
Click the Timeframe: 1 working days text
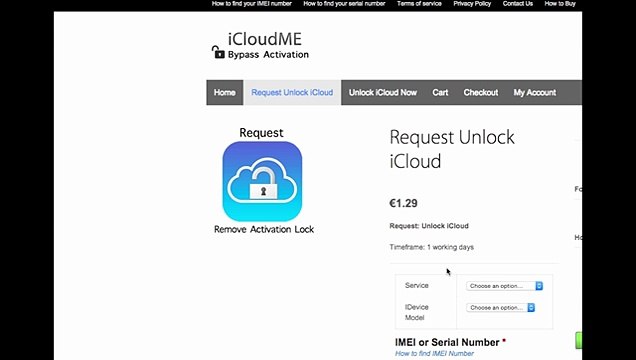432,247
